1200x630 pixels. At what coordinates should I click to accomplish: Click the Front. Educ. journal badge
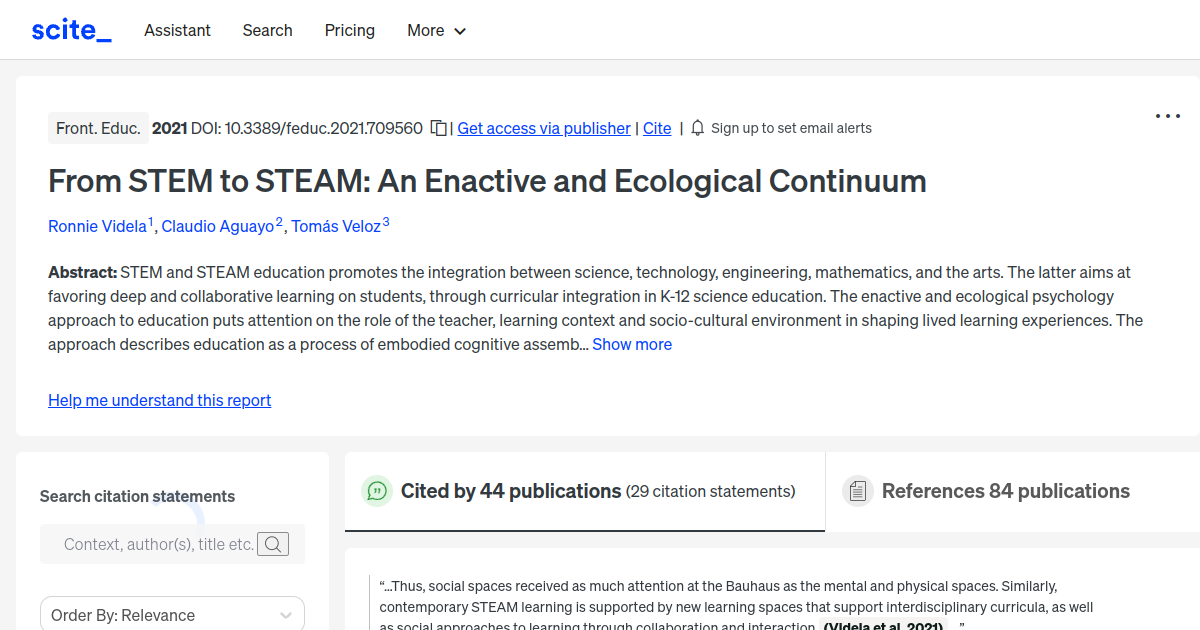click(98, 128)
